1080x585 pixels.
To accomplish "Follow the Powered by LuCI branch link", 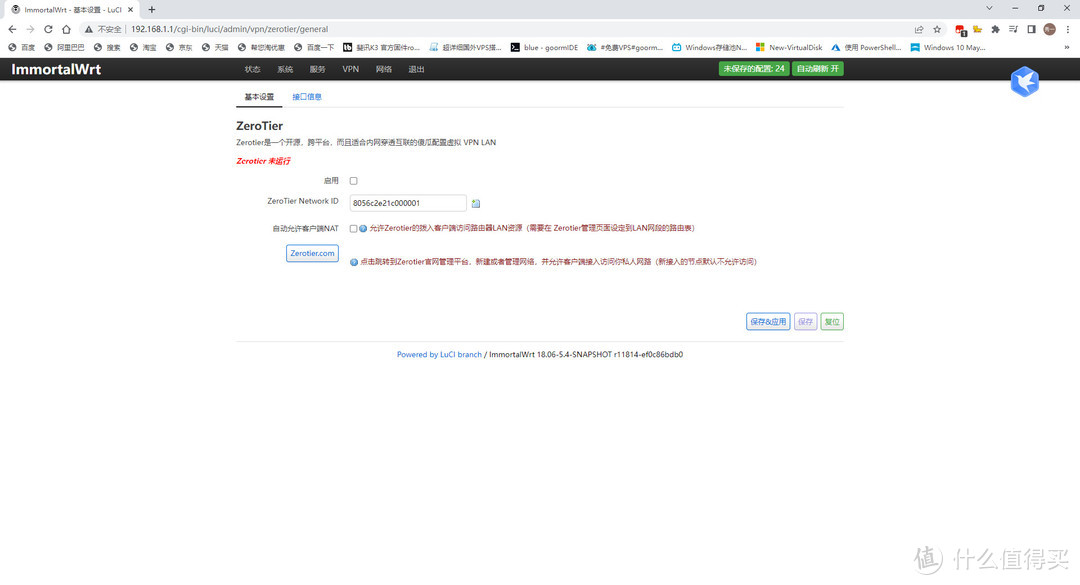I will click(439, 354).
